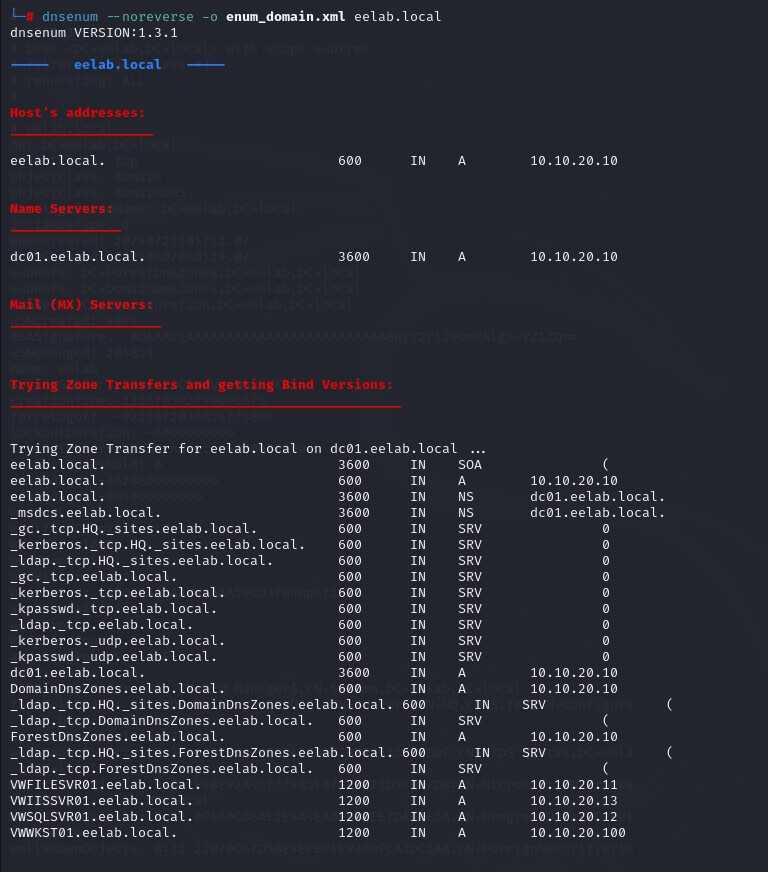Click _kerberos._udp.eelab.local. record

pos(117,641)
